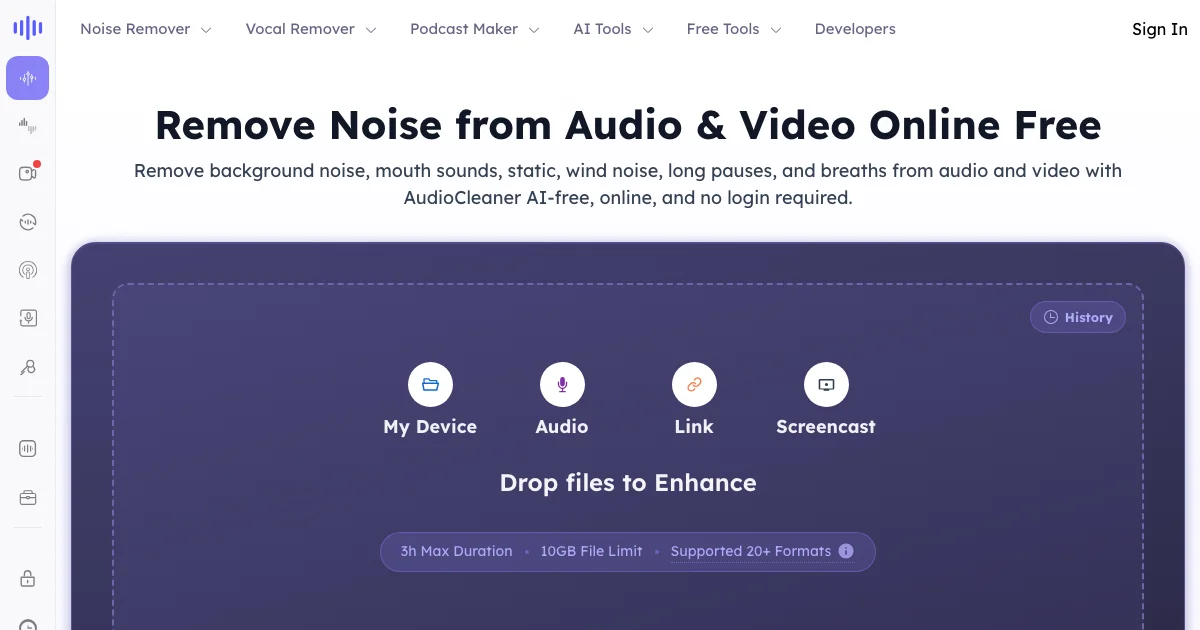The image size is (1200, 630).
Task: Open the Developers navigation link
Action: point(855,29)
